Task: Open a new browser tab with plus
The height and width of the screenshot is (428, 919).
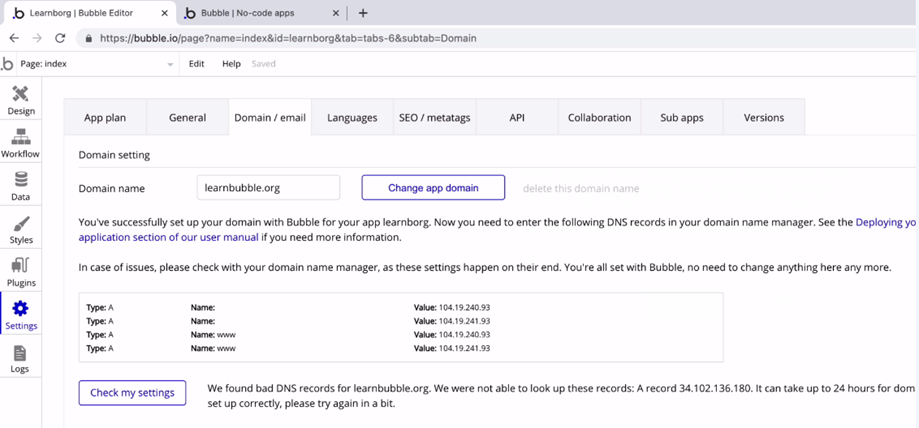Action: click(363, 12)
